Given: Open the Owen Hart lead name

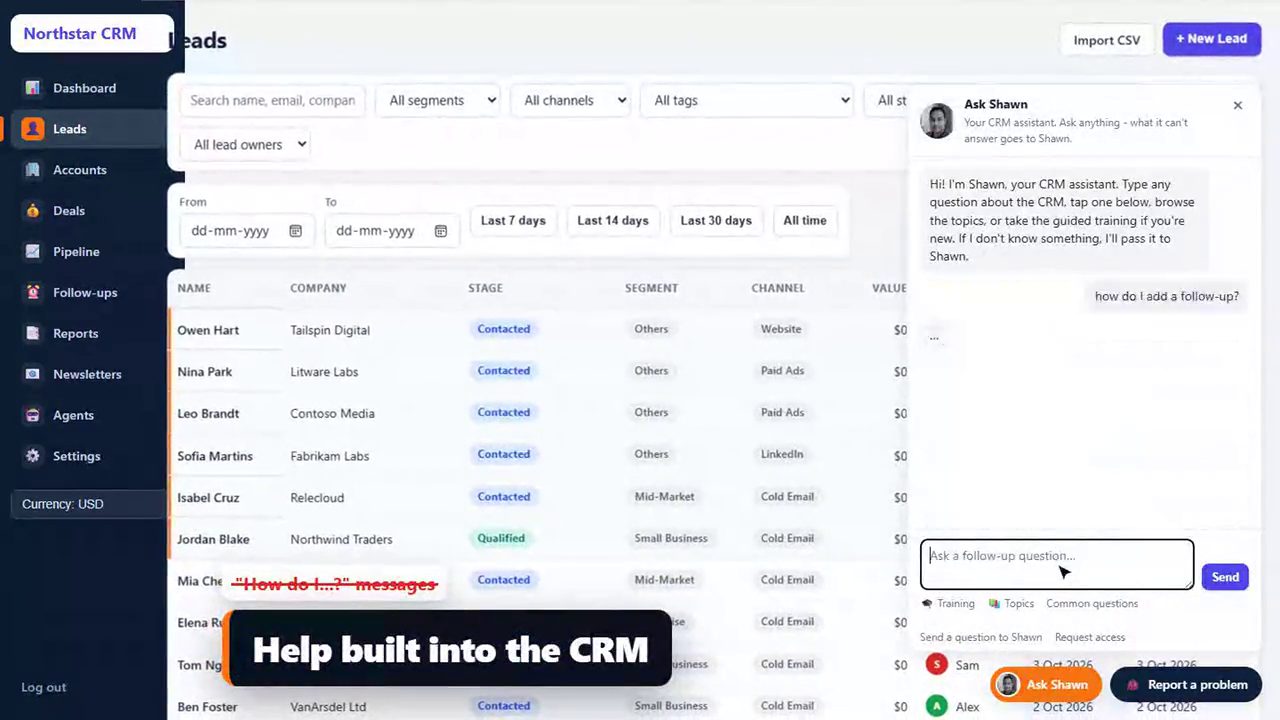Looking at the screenshot, I should (208, 330).
